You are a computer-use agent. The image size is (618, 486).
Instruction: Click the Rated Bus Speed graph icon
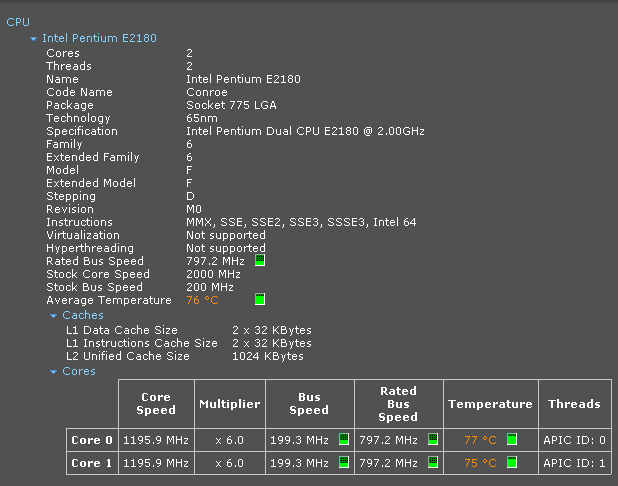[x=260, y=260]
